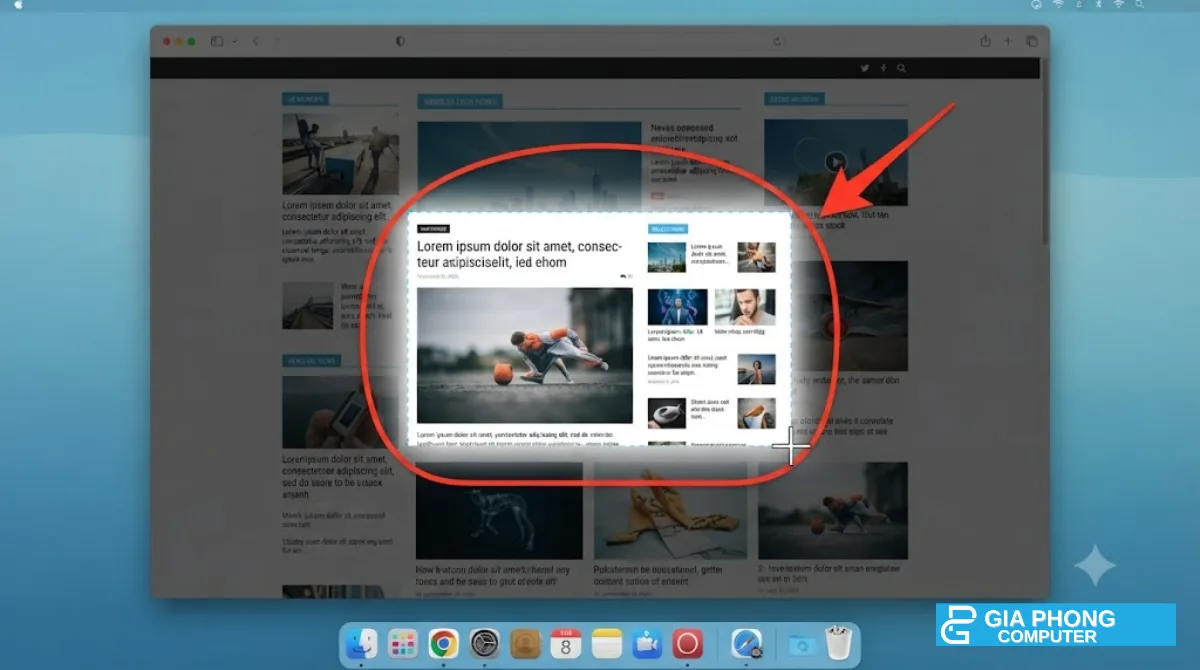
Task: Show the tab overview in Safari
Action: pos(1032,41)
